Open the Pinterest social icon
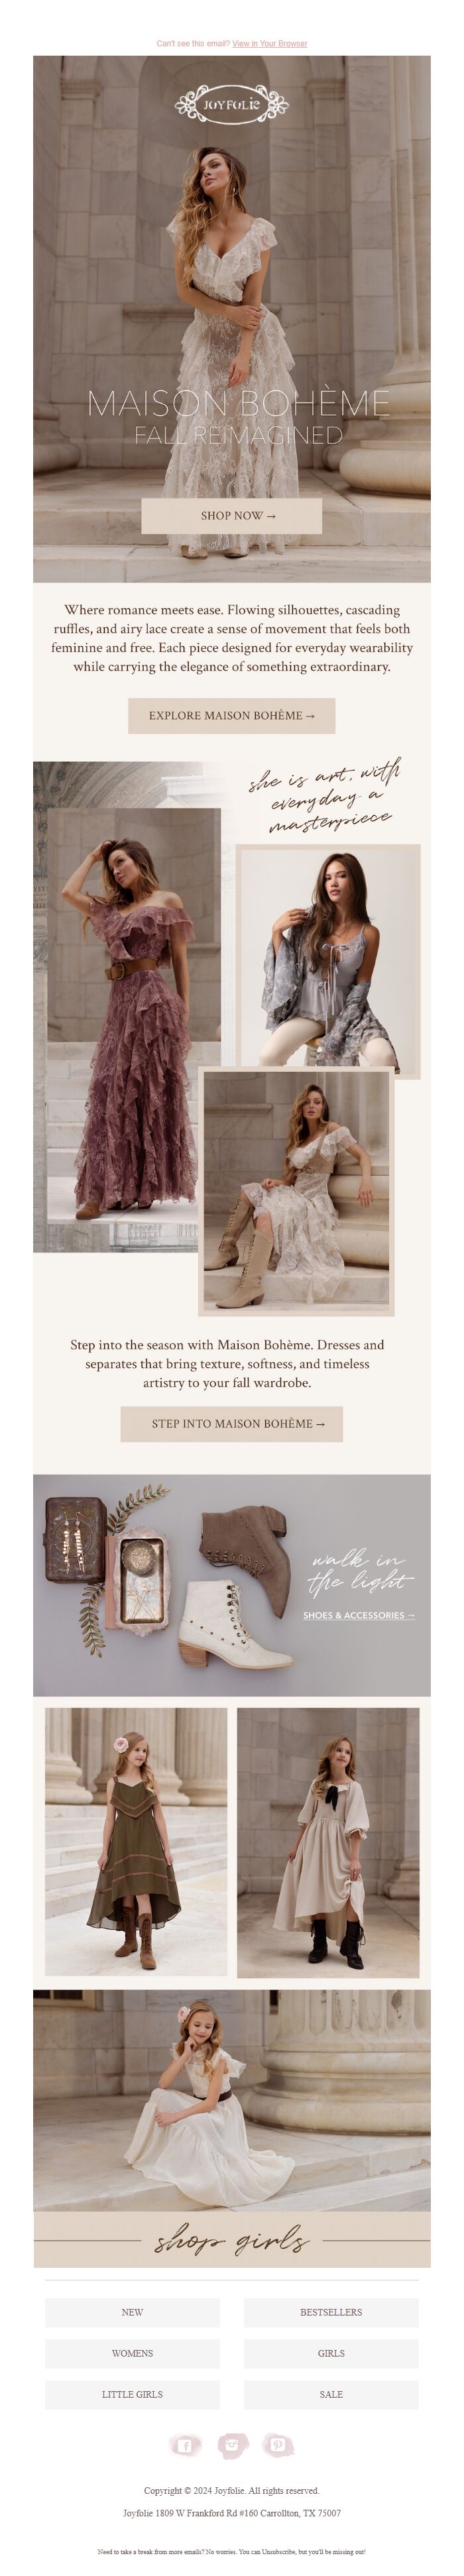The height and width of the screenshot is (2576, 464). [278, 2446]
